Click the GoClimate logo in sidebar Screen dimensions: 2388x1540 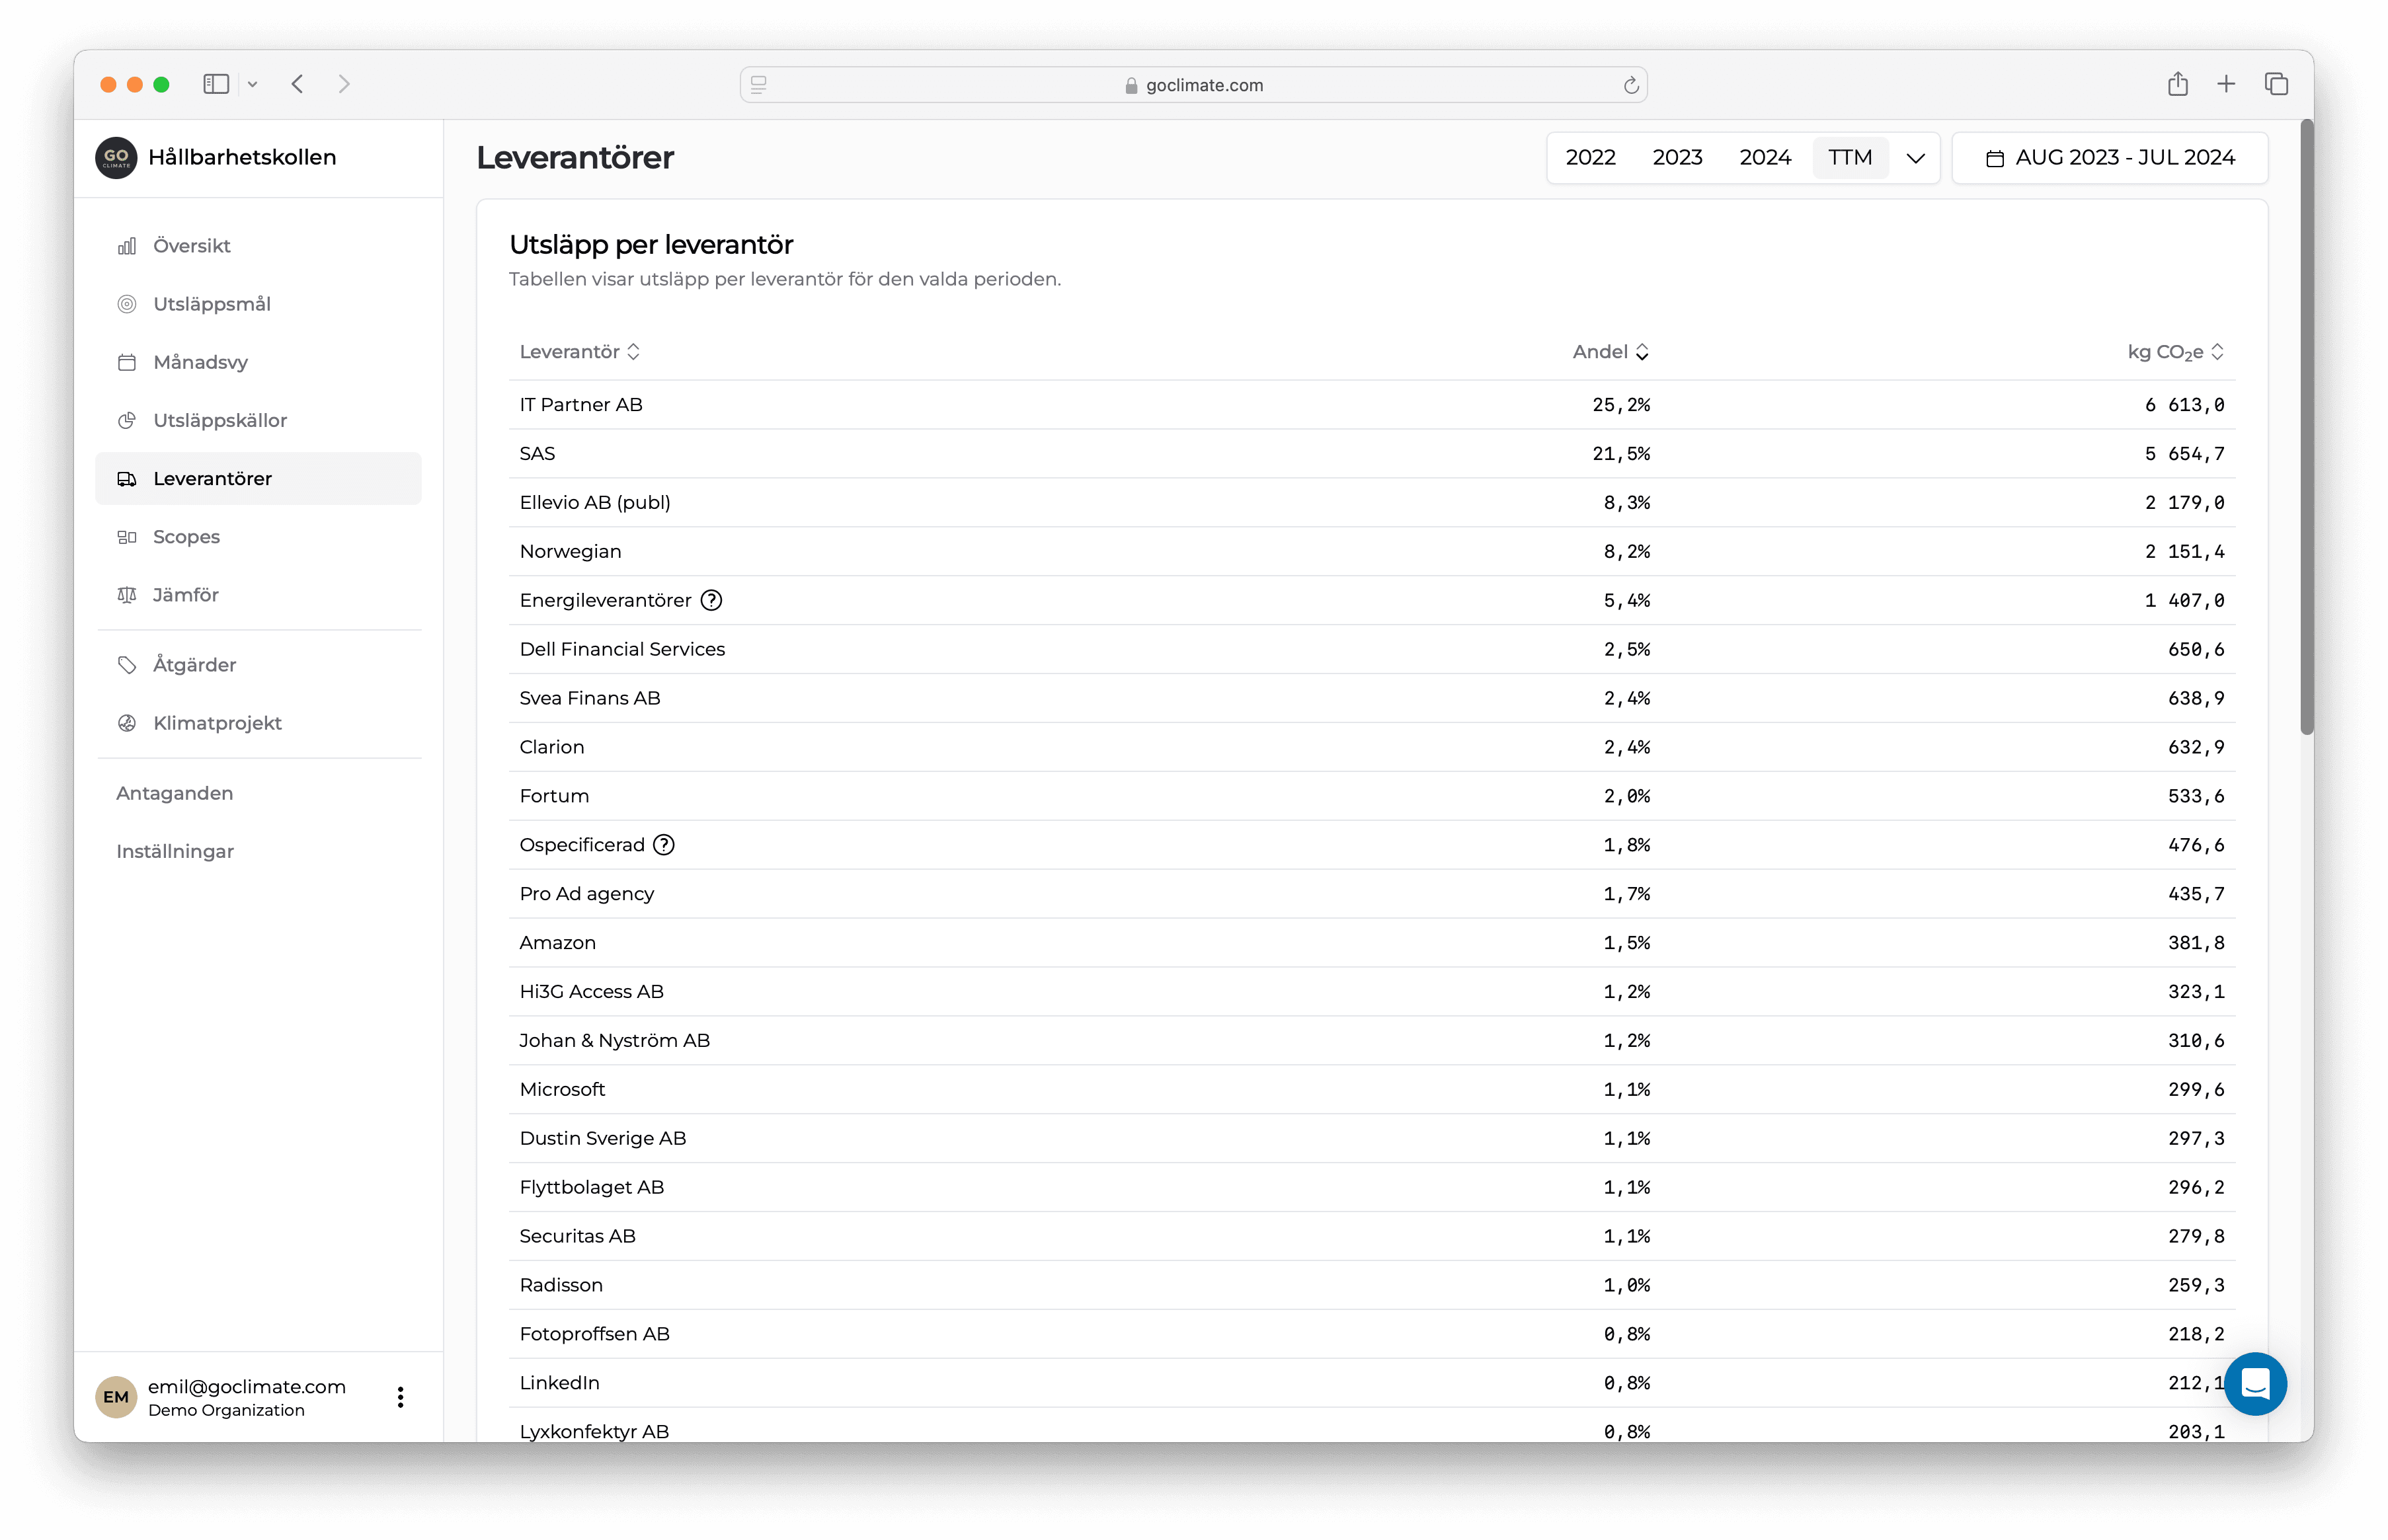click(x=116, y=157)
